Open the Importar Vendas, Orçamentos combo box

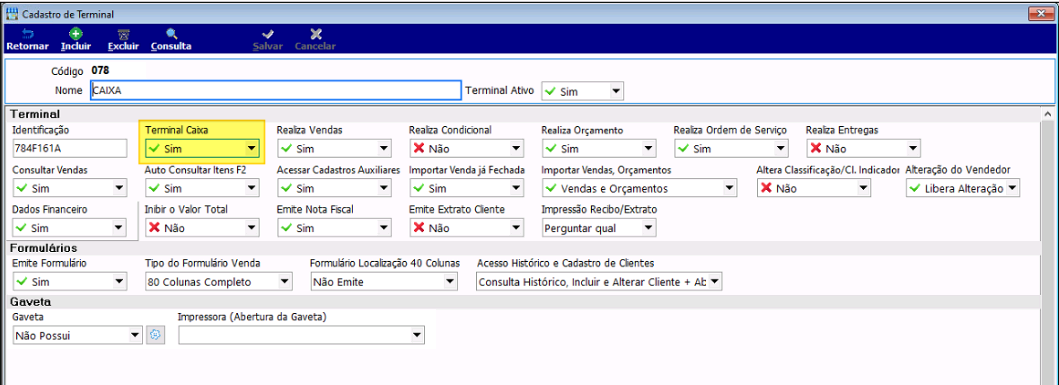(639, 188)
